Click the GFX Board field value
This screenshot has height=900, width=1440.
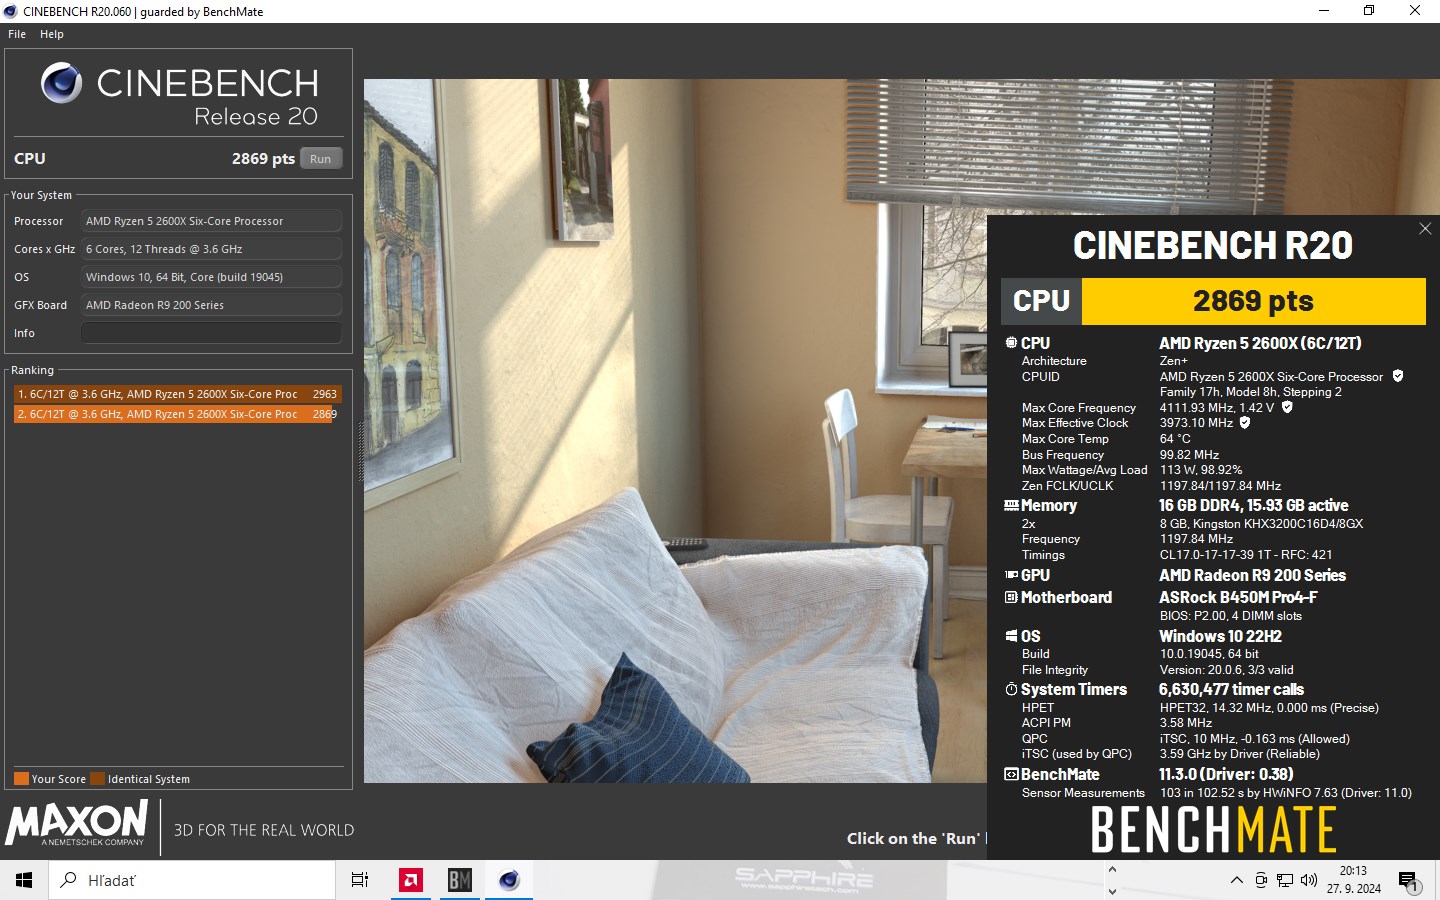[211, 305]
